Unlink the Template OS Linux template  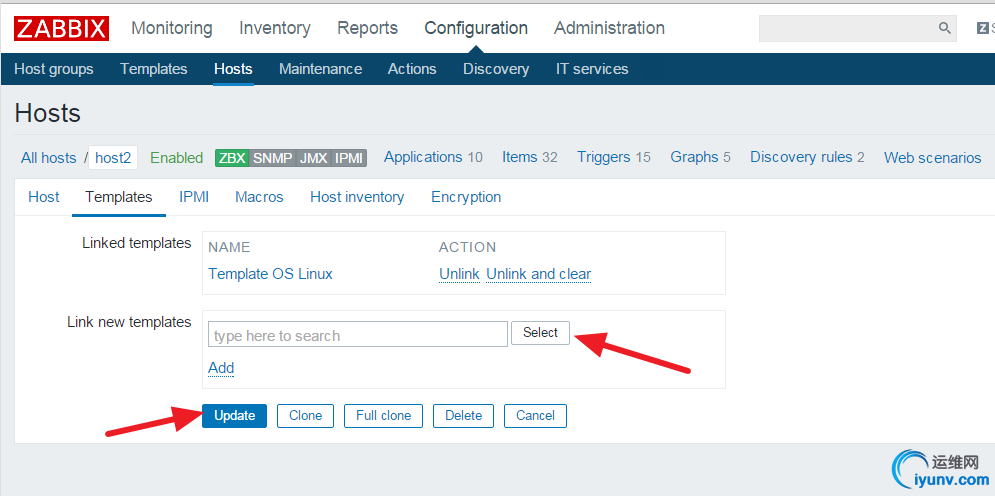pos(459,274)
